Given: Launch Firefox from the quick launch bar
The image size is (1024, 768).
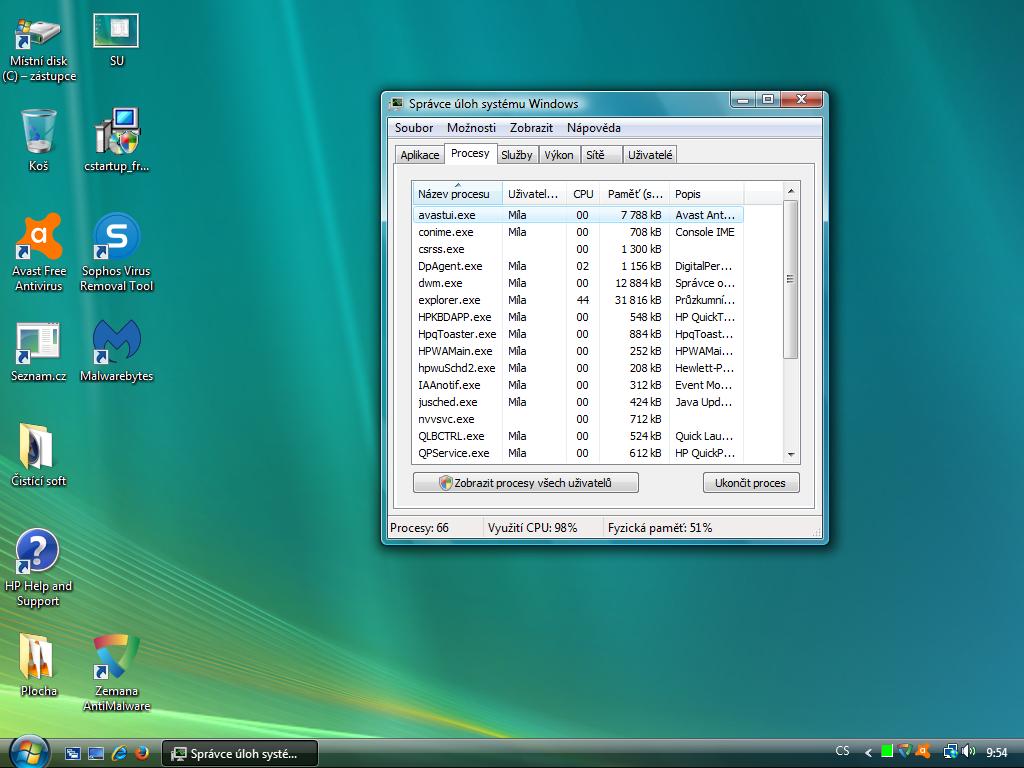Looking at the screenshot, I should click(142, 753).
